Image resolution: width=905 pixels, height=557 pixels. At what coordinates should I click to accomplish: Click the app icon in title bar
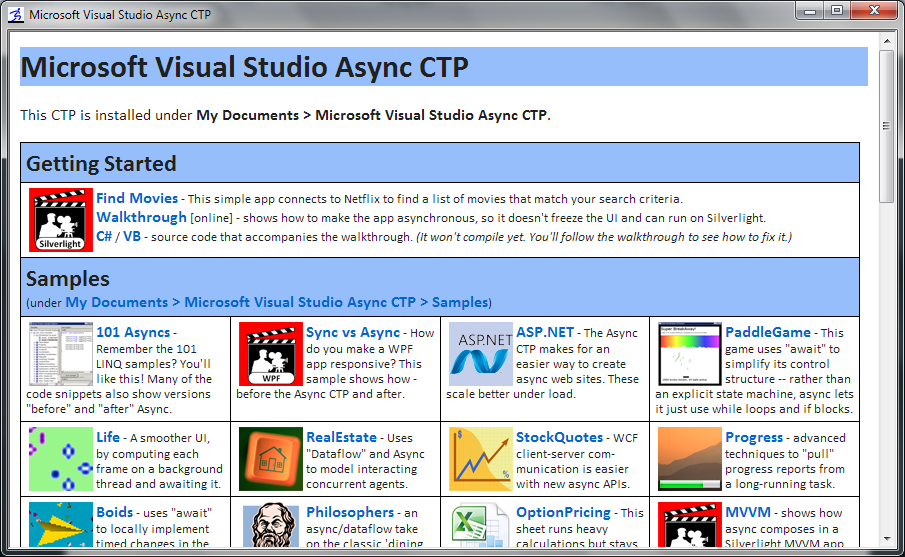(16, 14)
